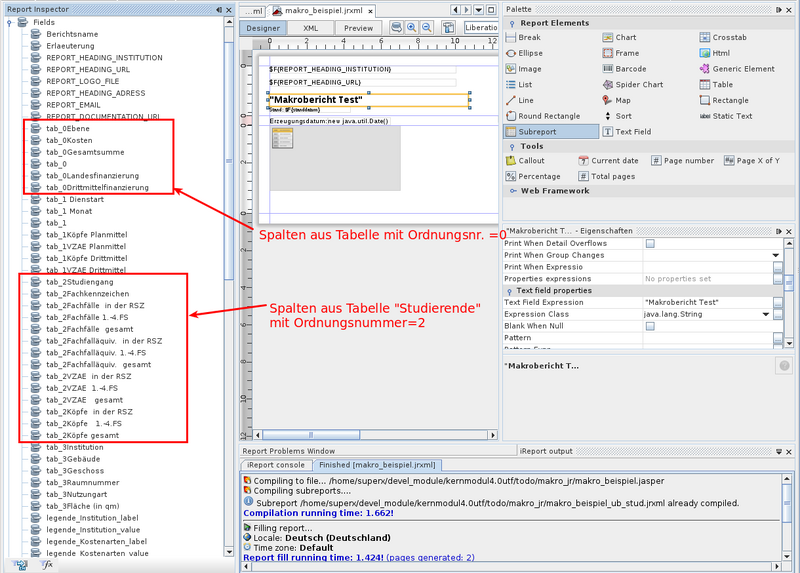Select the Callout tool

coord(525,161)
